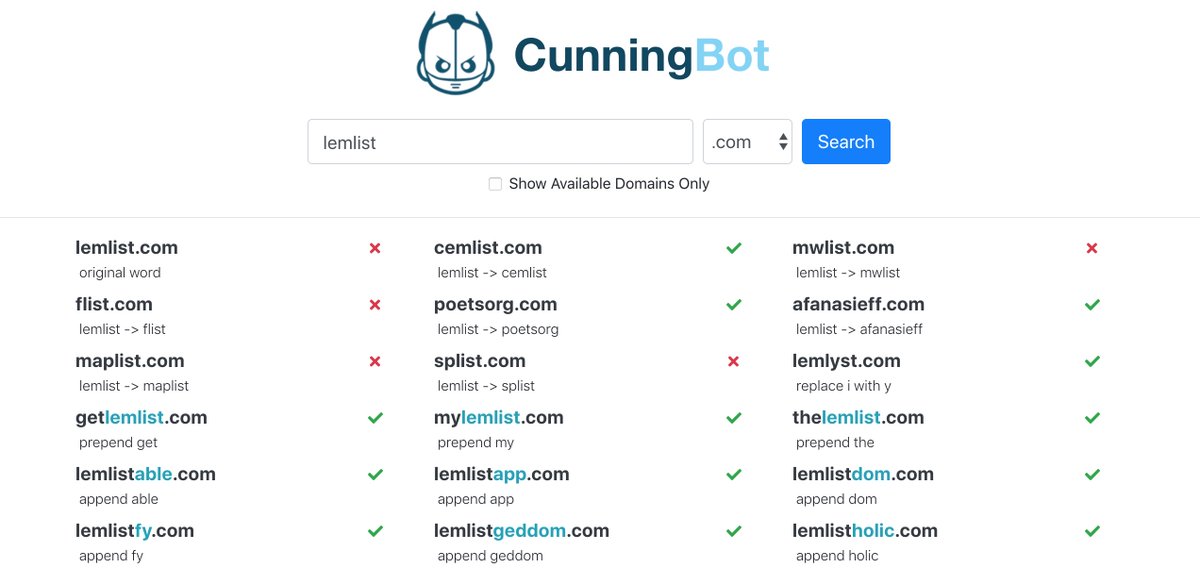
Task: Select the getlemlist.com domain result
Action: (141, 418)
